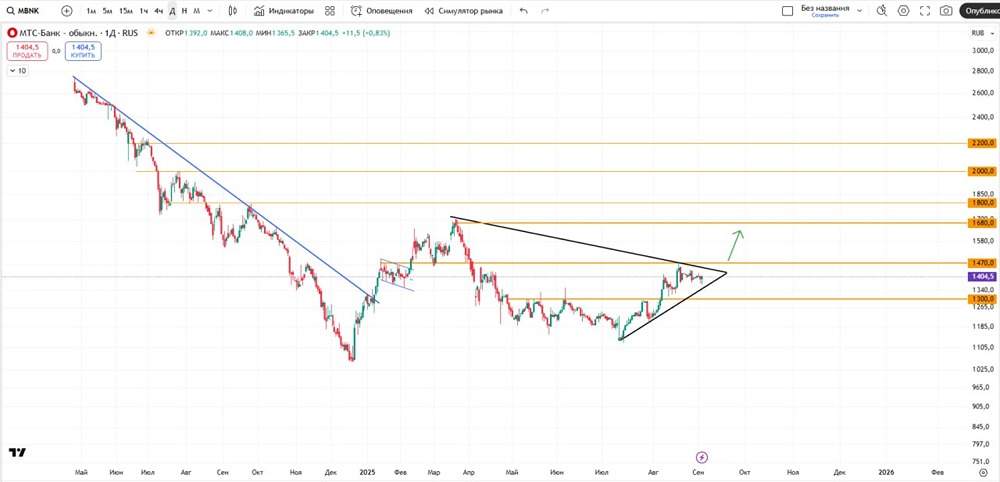The height and width of the screenshot is (482, 1000).
Task: Select the 4ч timeframe
Action: tap(159, 11)
